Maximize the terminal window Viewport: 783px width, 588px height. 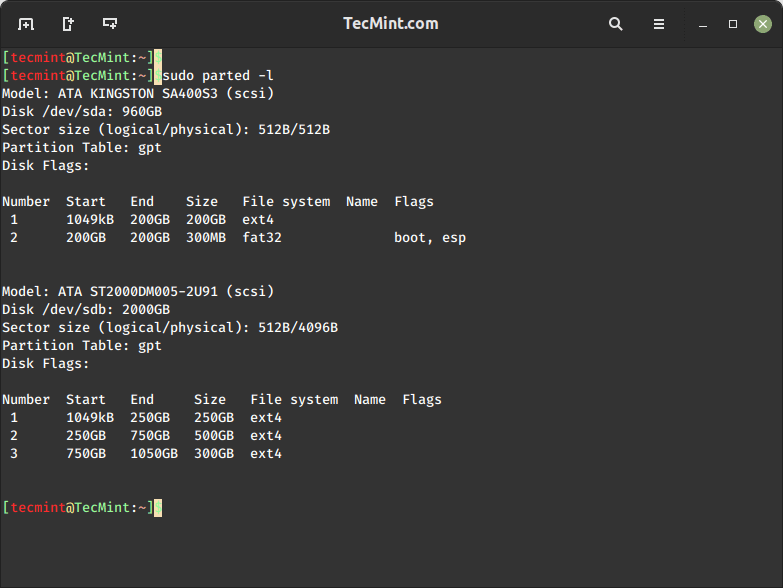tap(733, 24)
